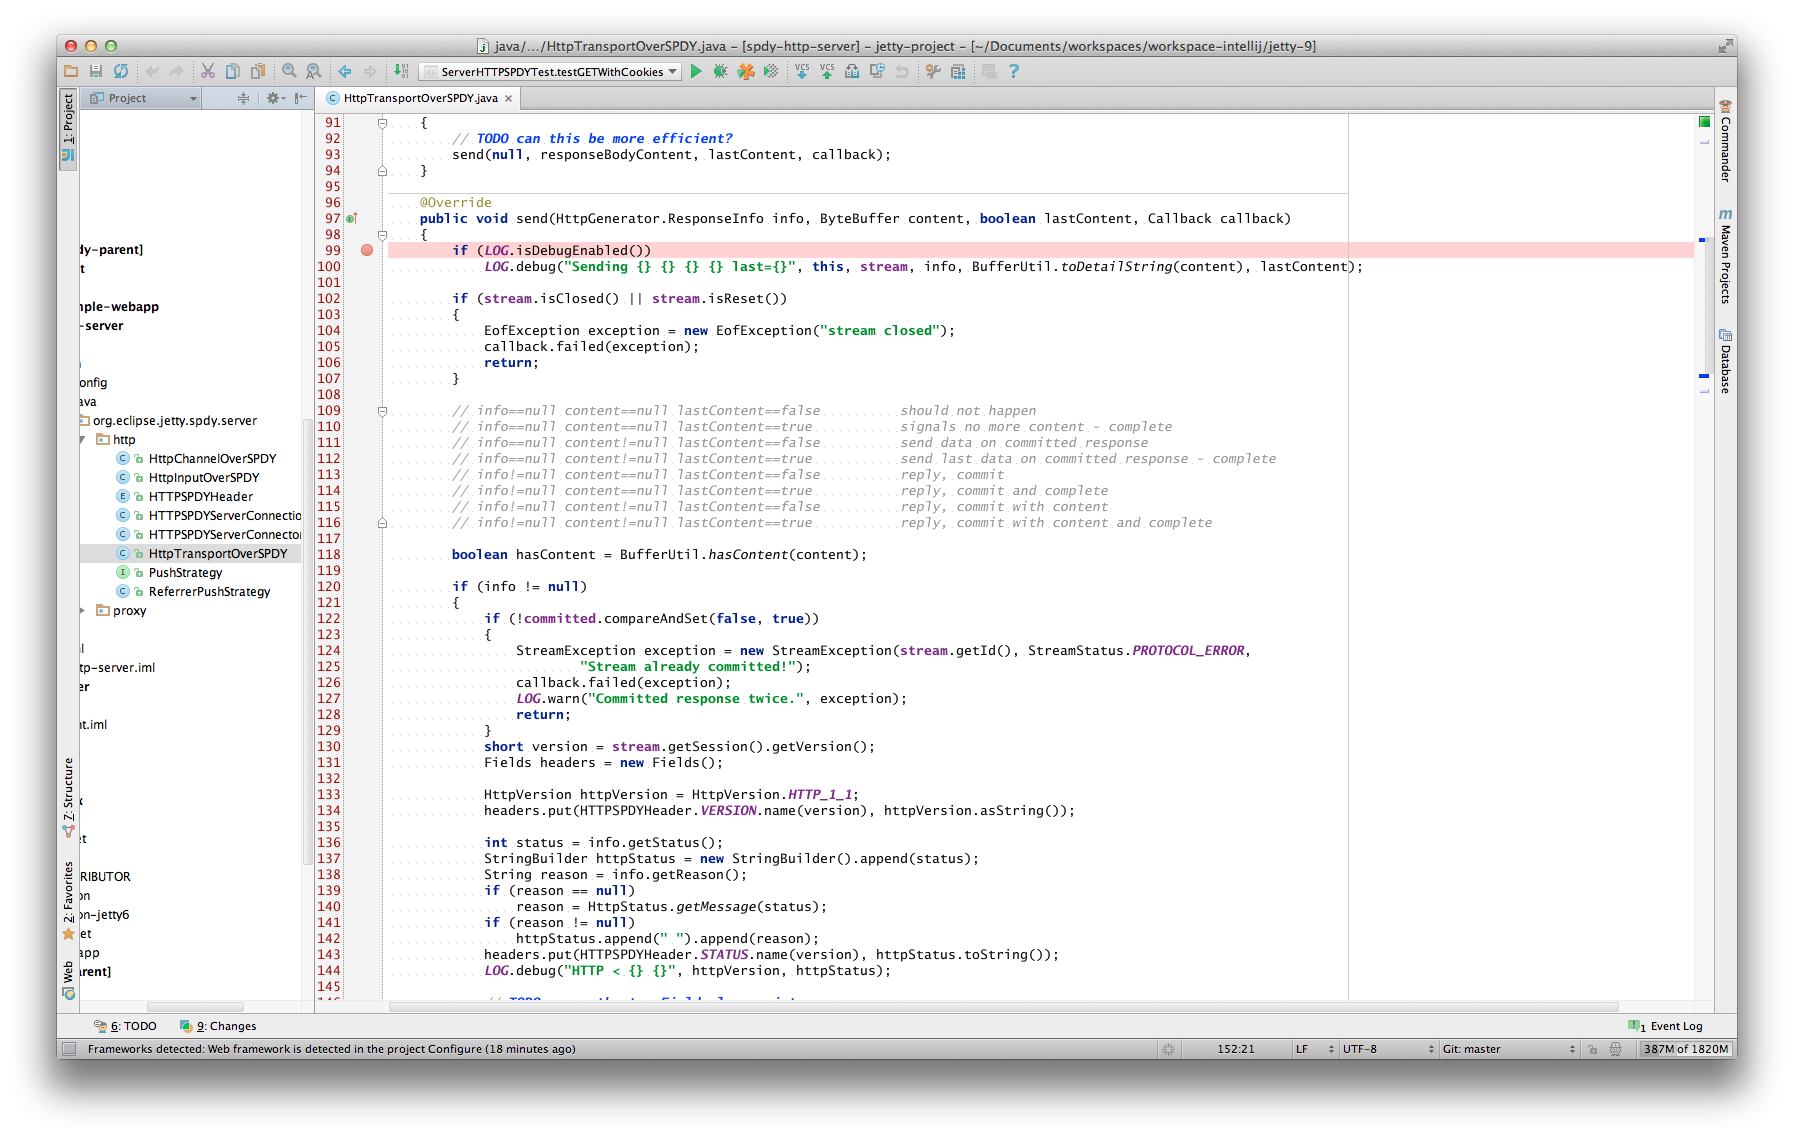Viewport: 1794px width, 1138px height.
Task: Toggle the breakpoint on line 99
Action: click(x=367, y=250)
